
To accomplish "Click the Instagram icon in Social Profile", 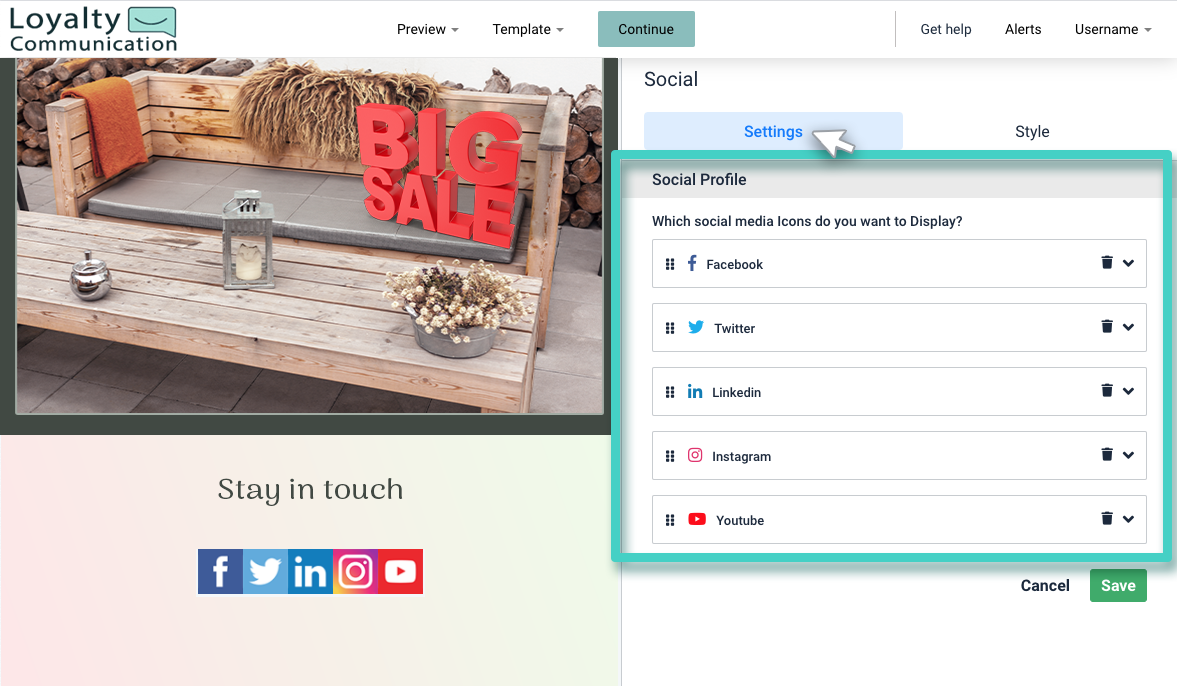I will click(694, 455).
